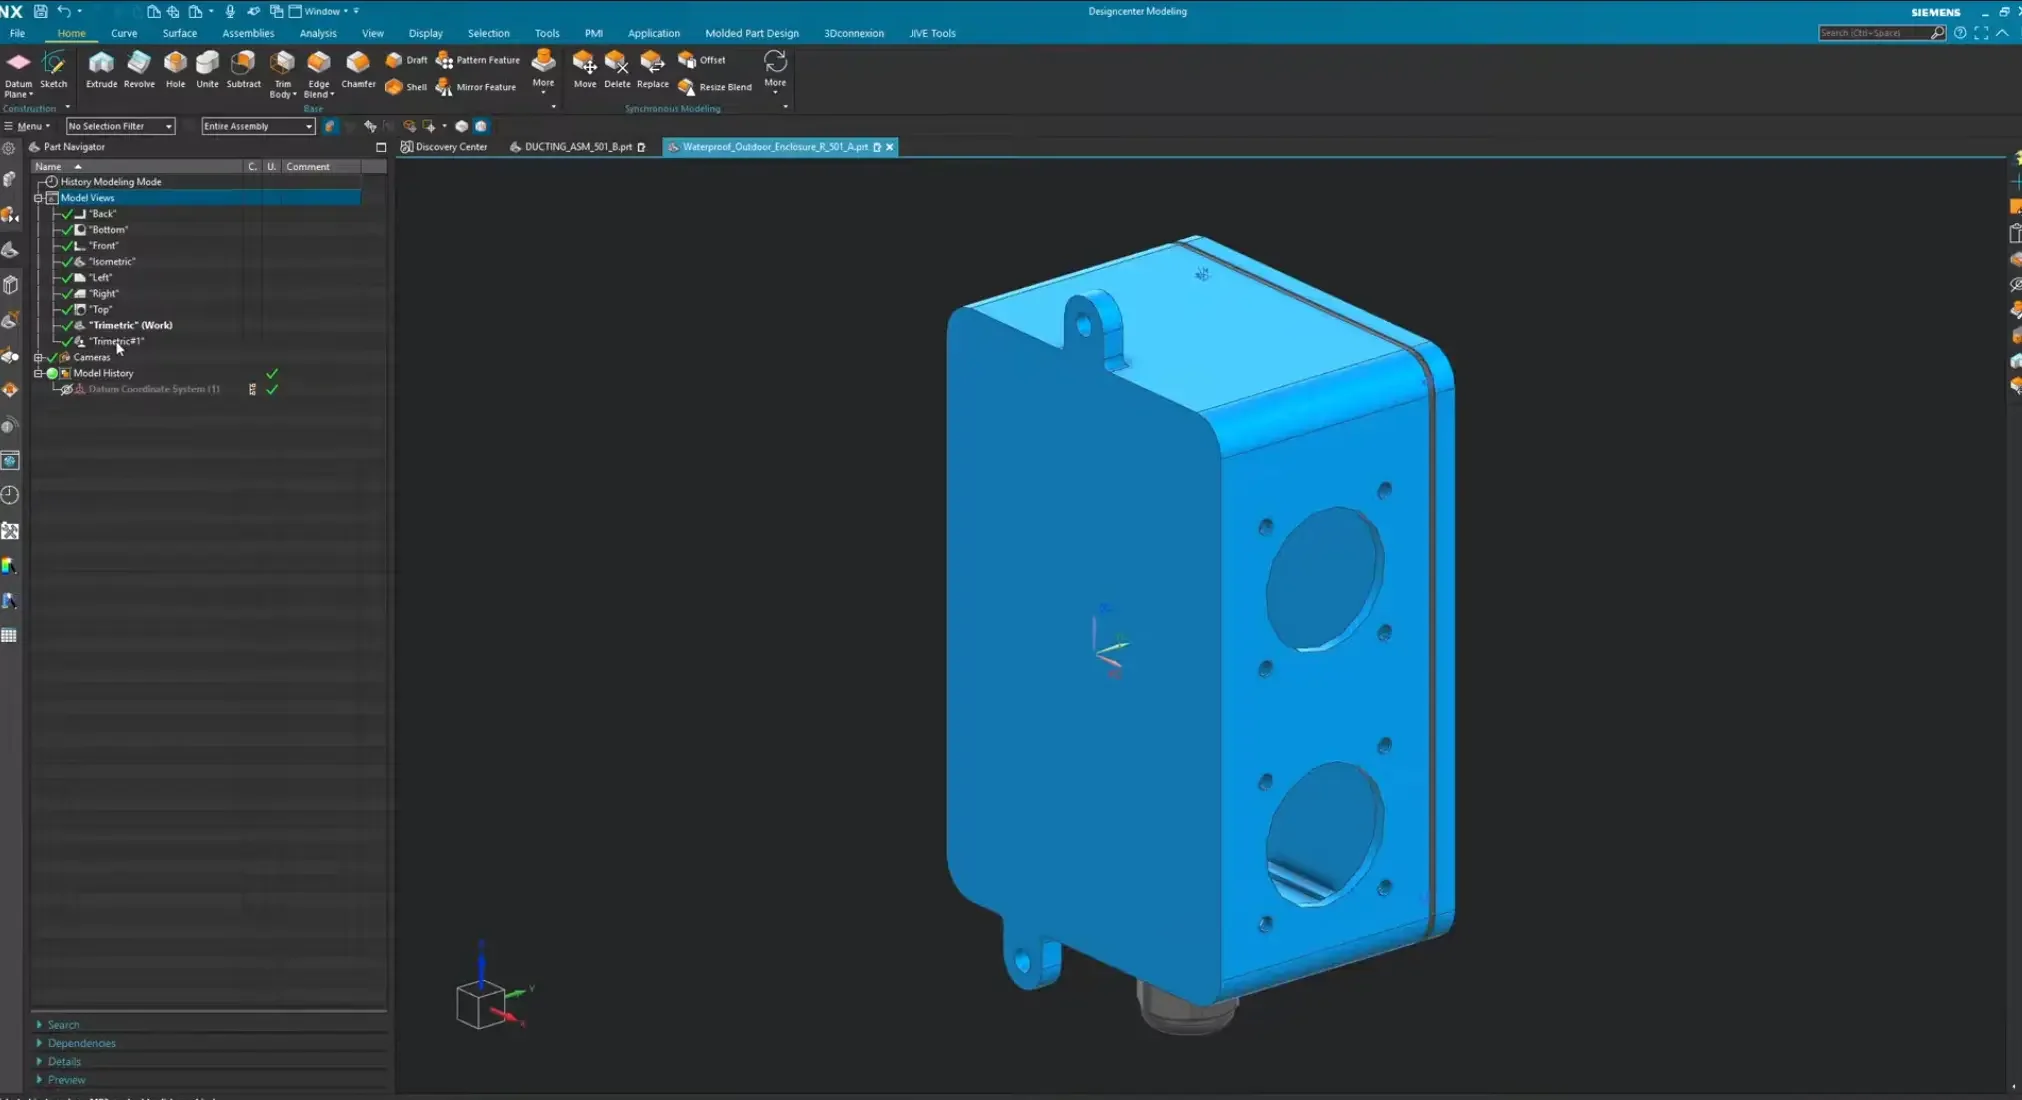Click More in Base group
The image size is (2022, 1100).
543,72
